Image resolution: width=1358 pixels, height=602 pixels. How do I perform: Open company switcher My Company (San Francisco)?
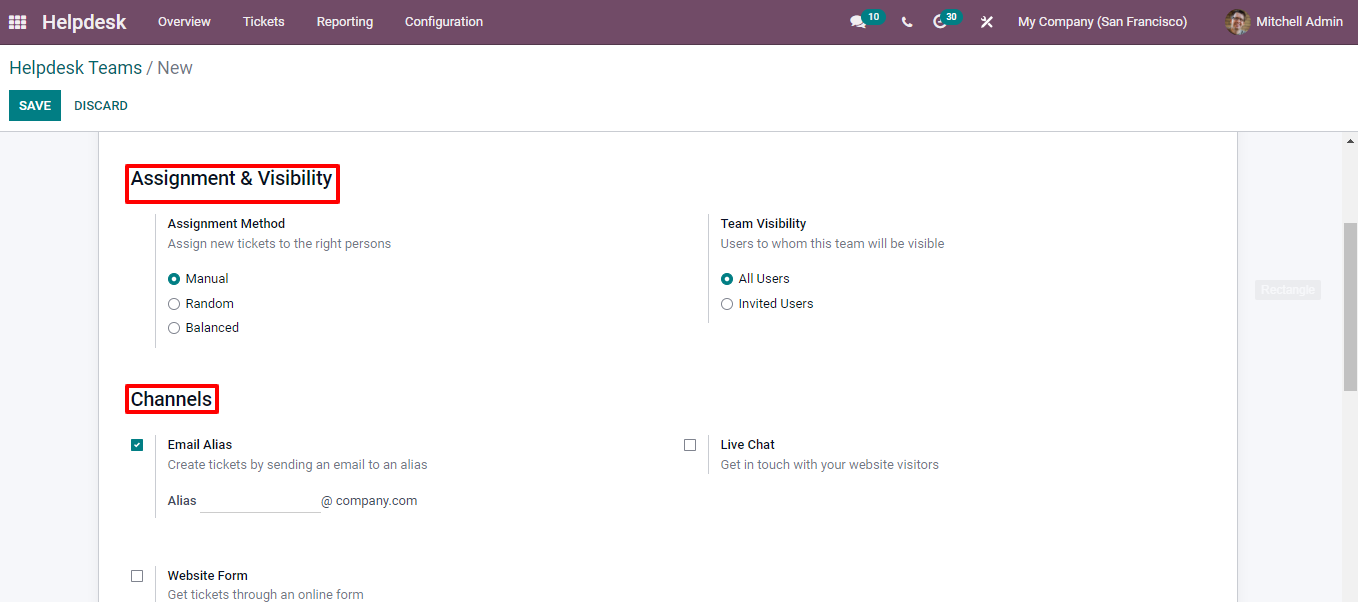[1103, 22]
